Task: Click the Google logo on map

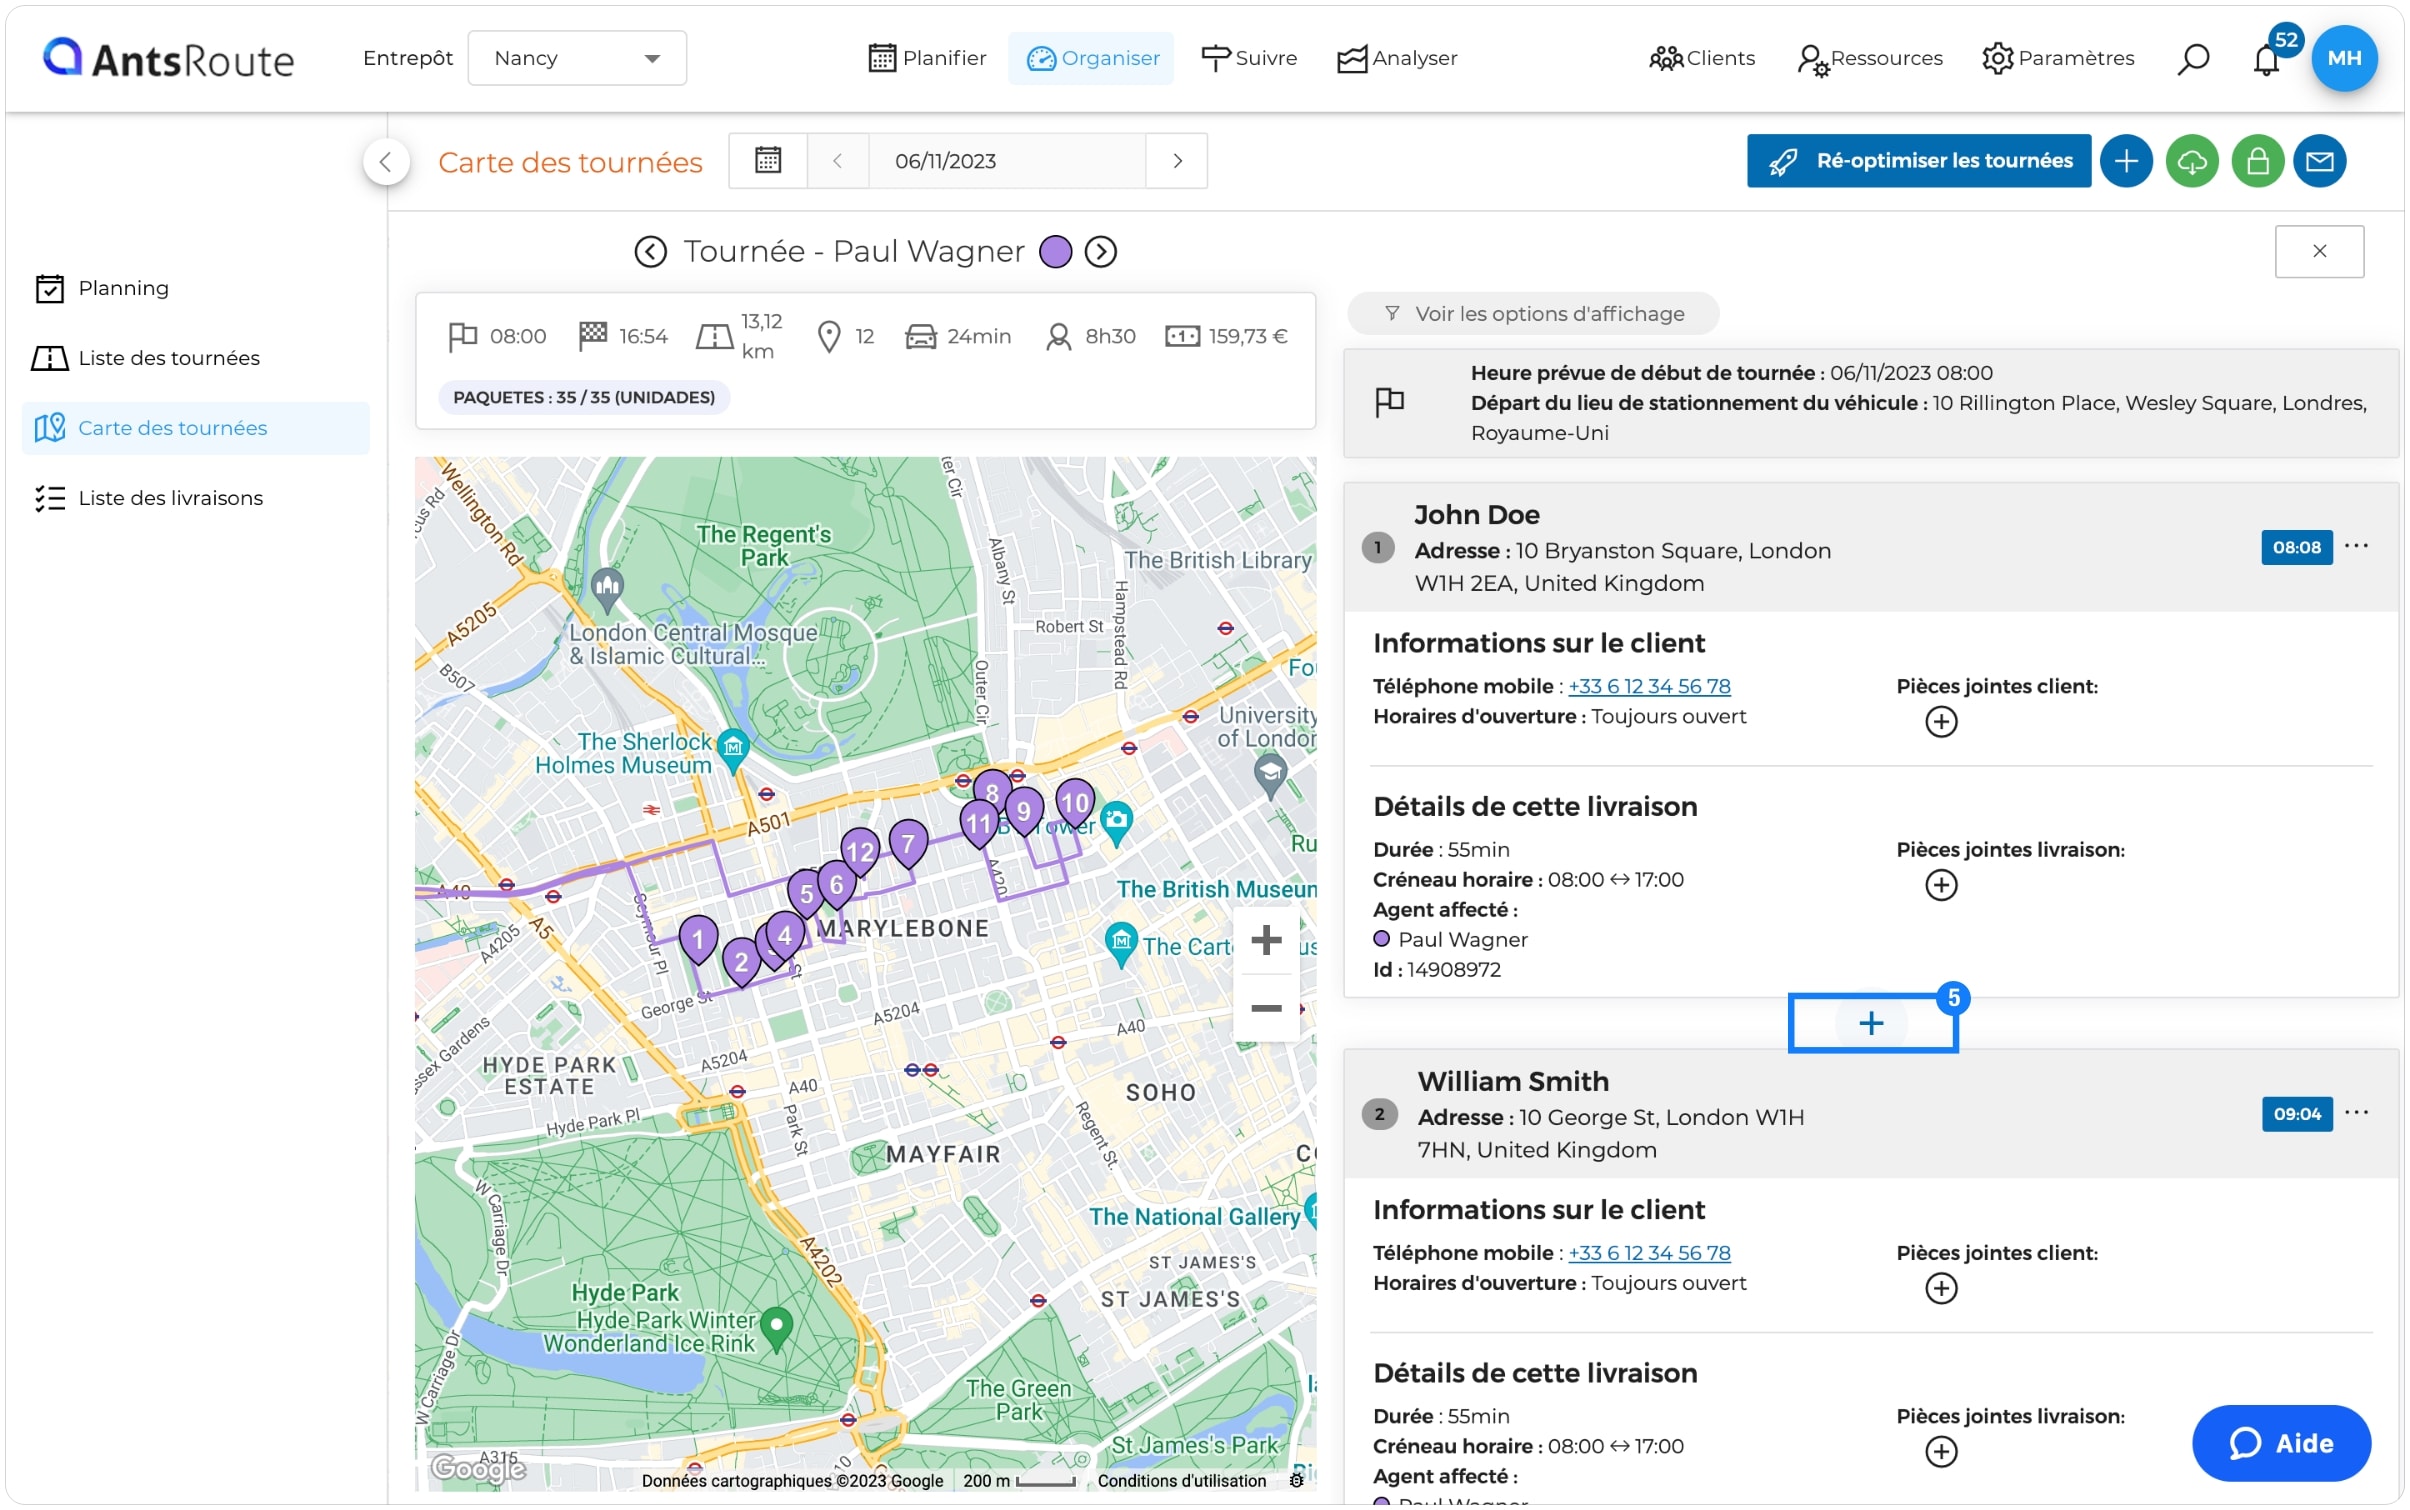Action: [x=478, y=1467]
